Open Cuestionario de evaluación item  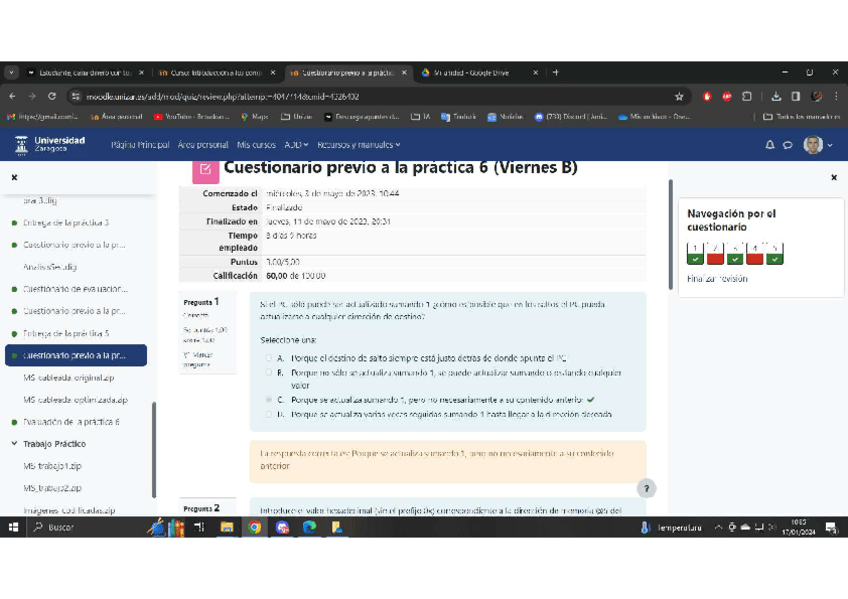(x=75, y=289)
